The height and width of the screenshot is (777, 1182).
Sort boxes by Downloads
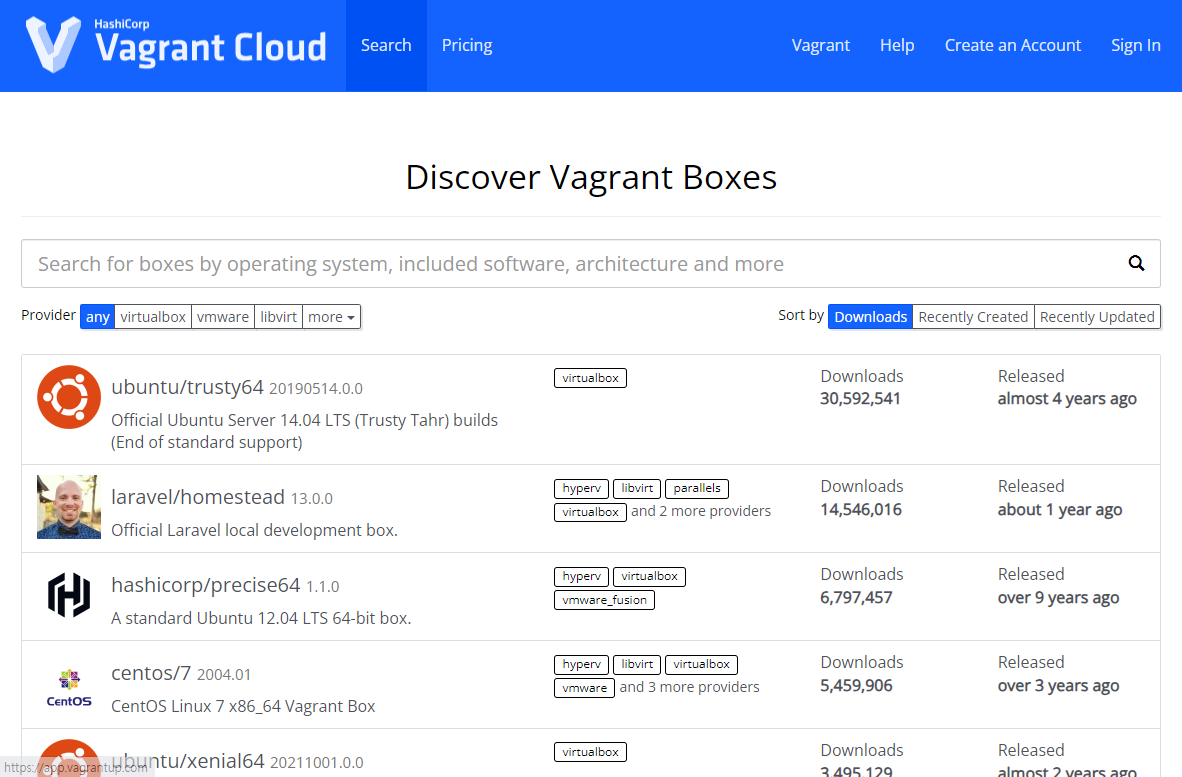(x=870, y=317)
